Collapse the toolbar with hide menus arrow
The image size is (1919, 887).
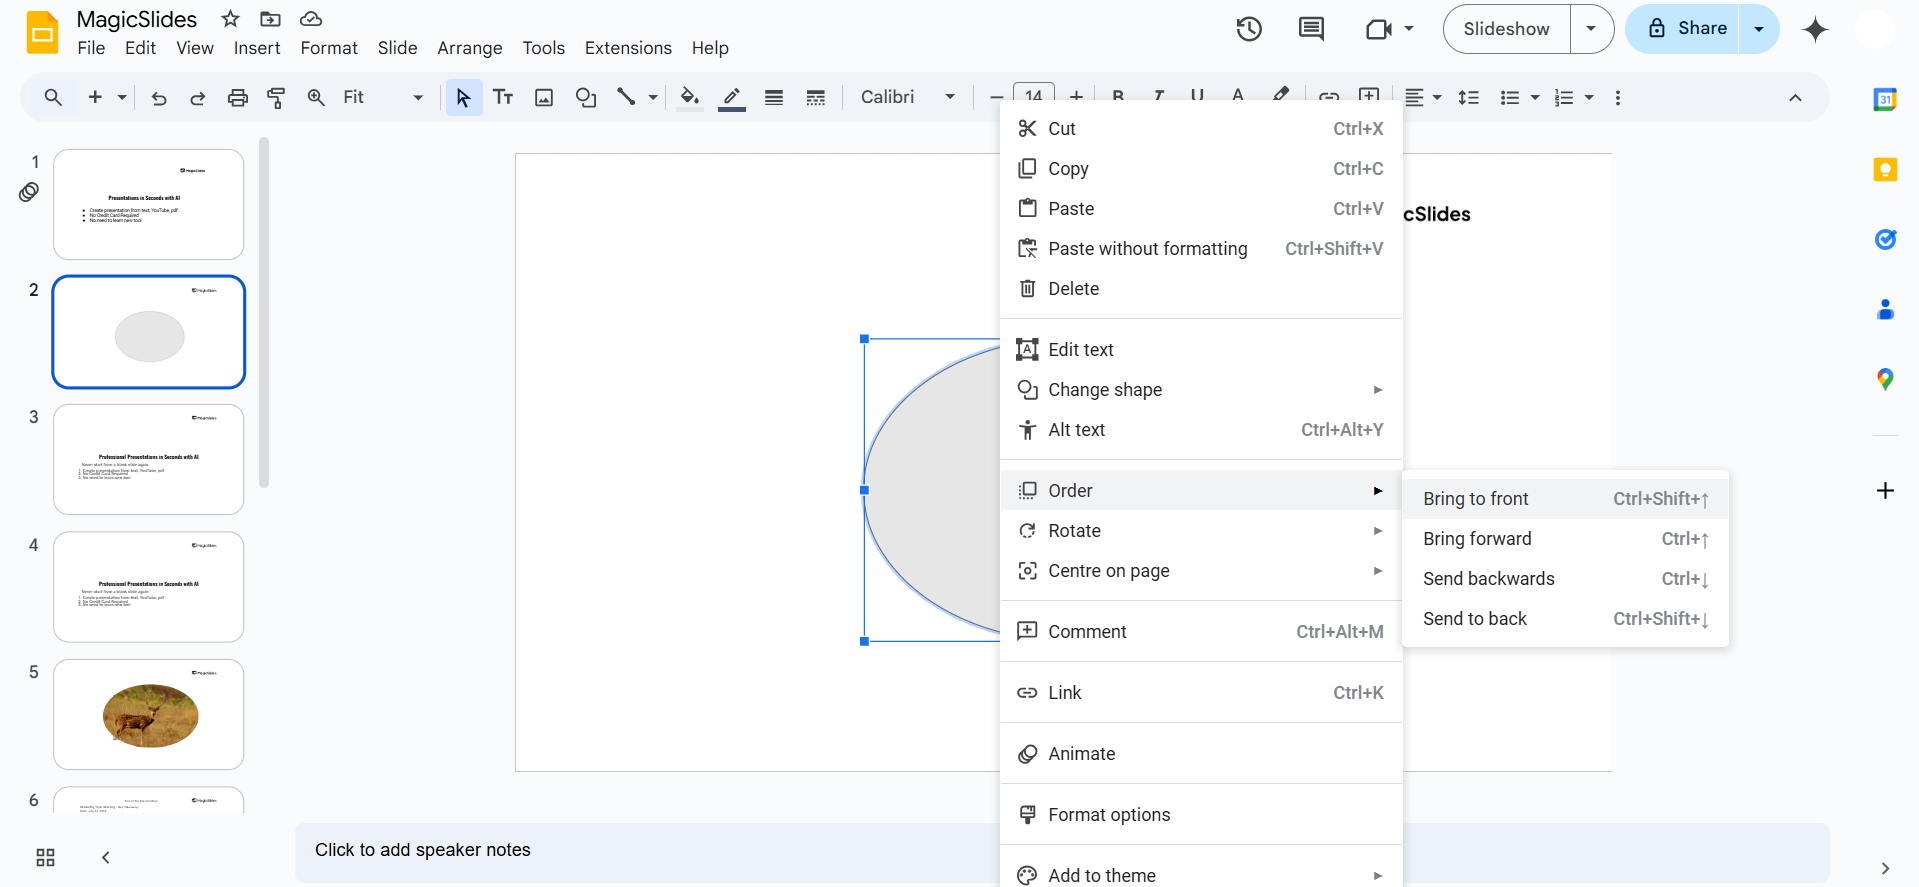pyautogui.click(x=1795, y=97)
